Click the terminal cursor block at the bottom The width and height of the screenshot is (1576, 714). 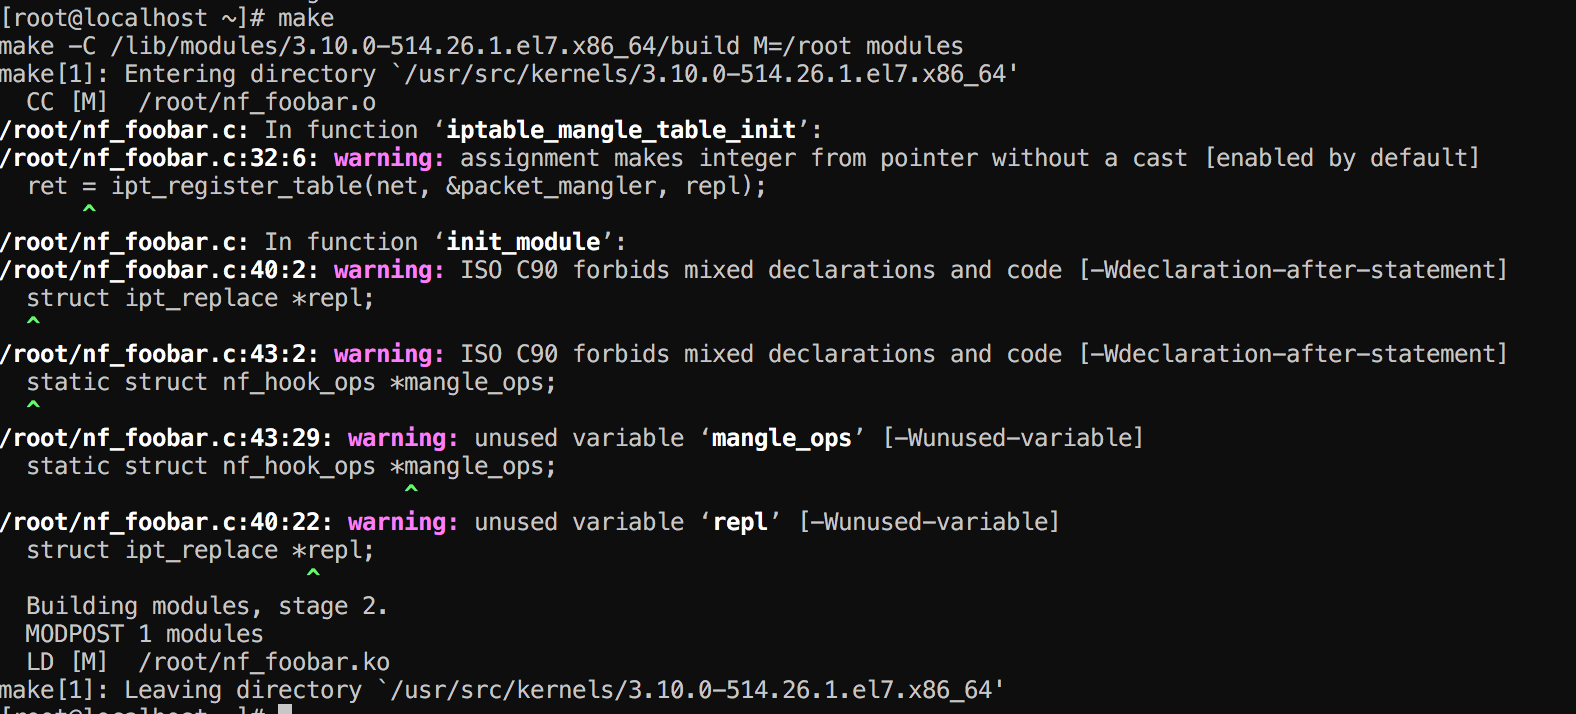(285, 709)
